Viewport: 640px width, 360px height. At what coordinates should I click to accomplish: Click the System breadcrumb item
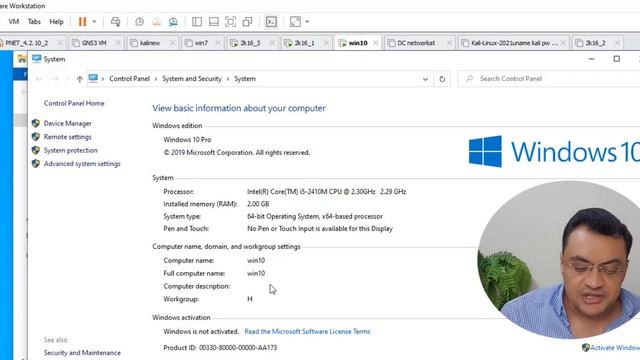click(245, 79)
